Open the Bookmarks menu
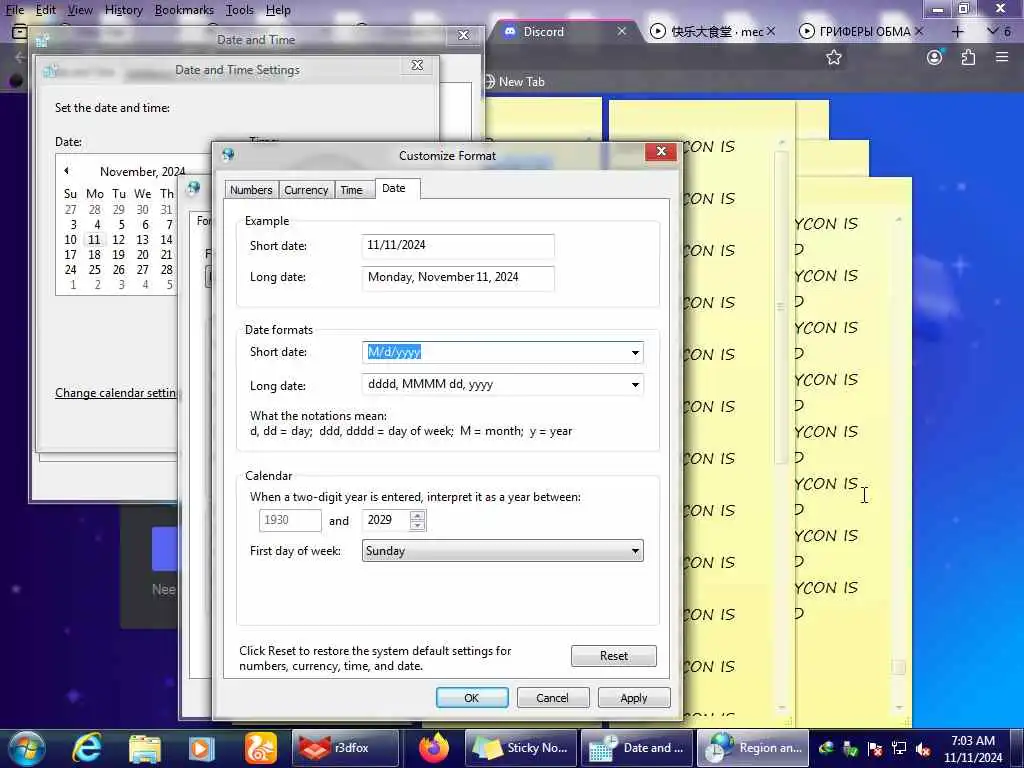This screenshot has width=1024, height=768. click(x=184, y=10)
